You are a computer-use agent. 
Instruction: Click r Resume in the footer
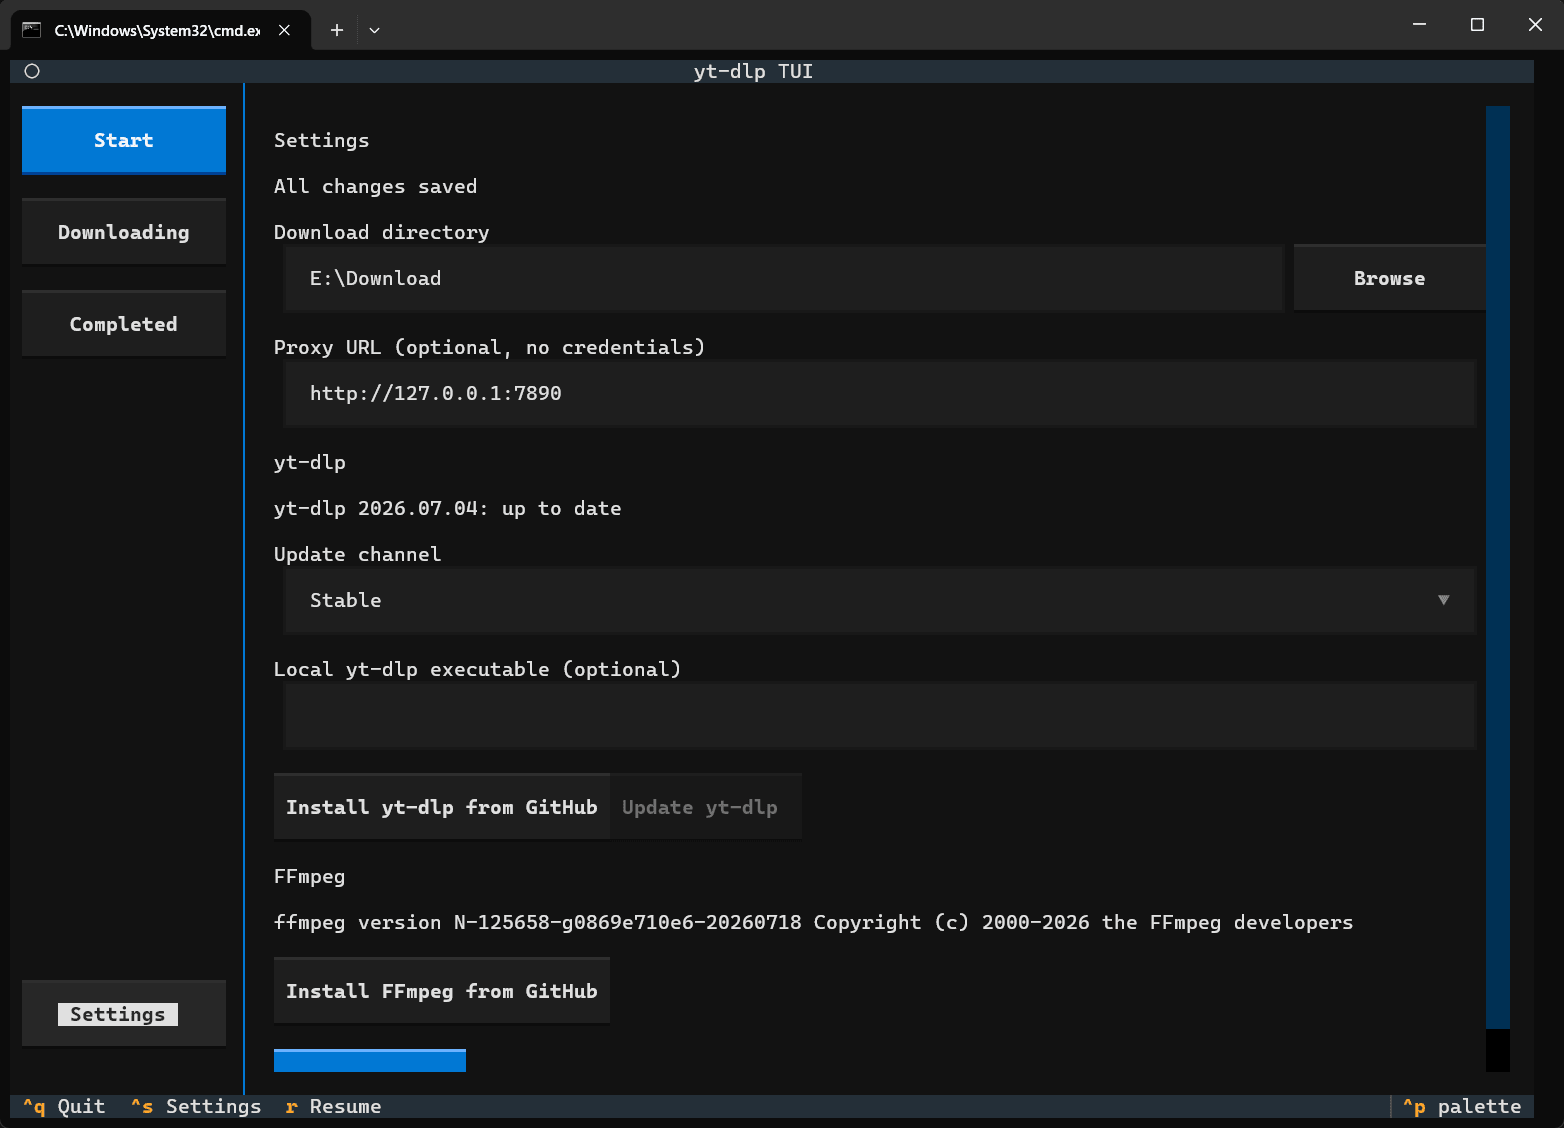[333, 1106]
